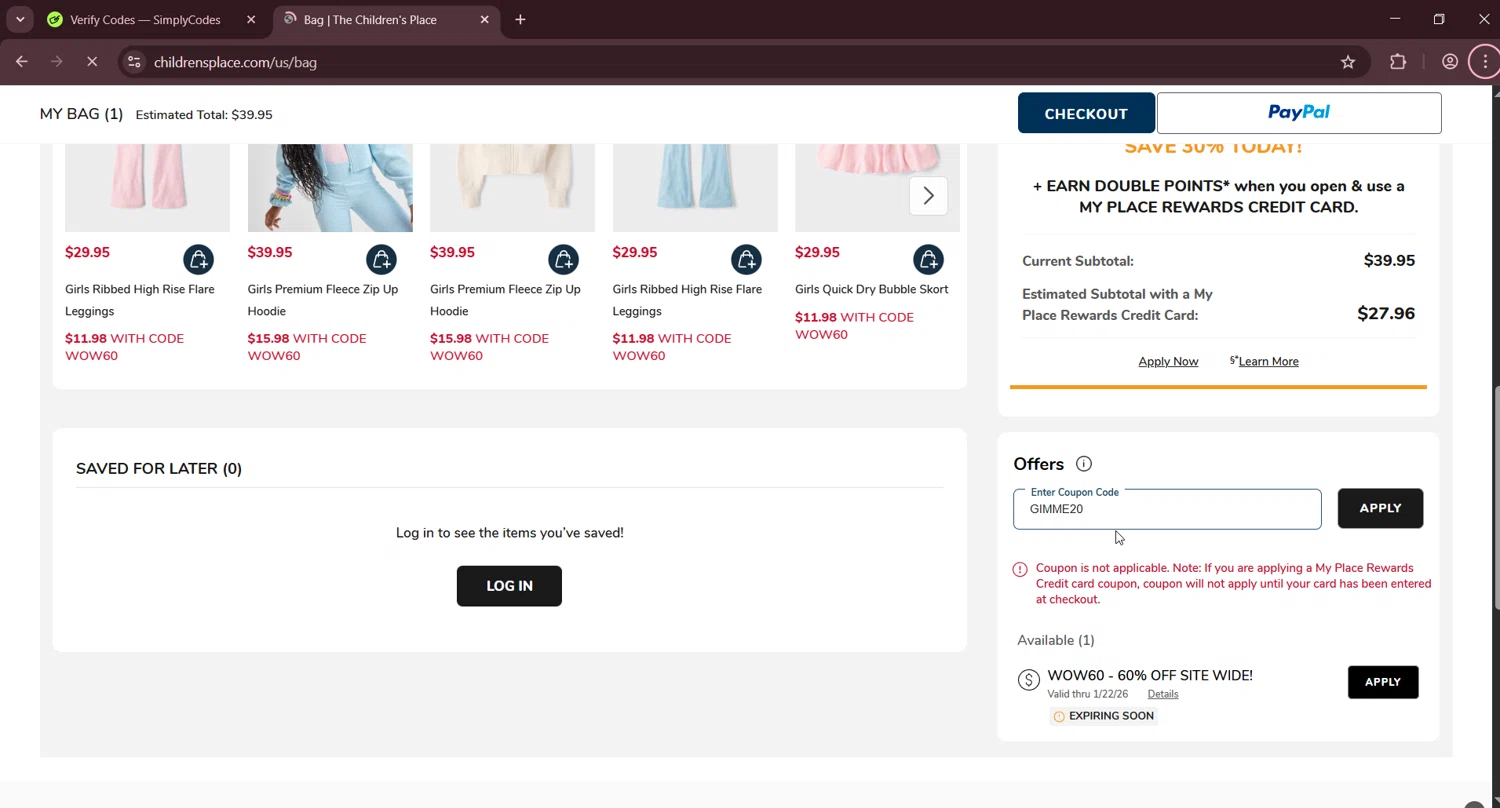Screen dimensions: 1500x808
Task: Add Girls Quick Dry Bubble Skort to bag
Action: pyautogui.click(x=928, y=260)
